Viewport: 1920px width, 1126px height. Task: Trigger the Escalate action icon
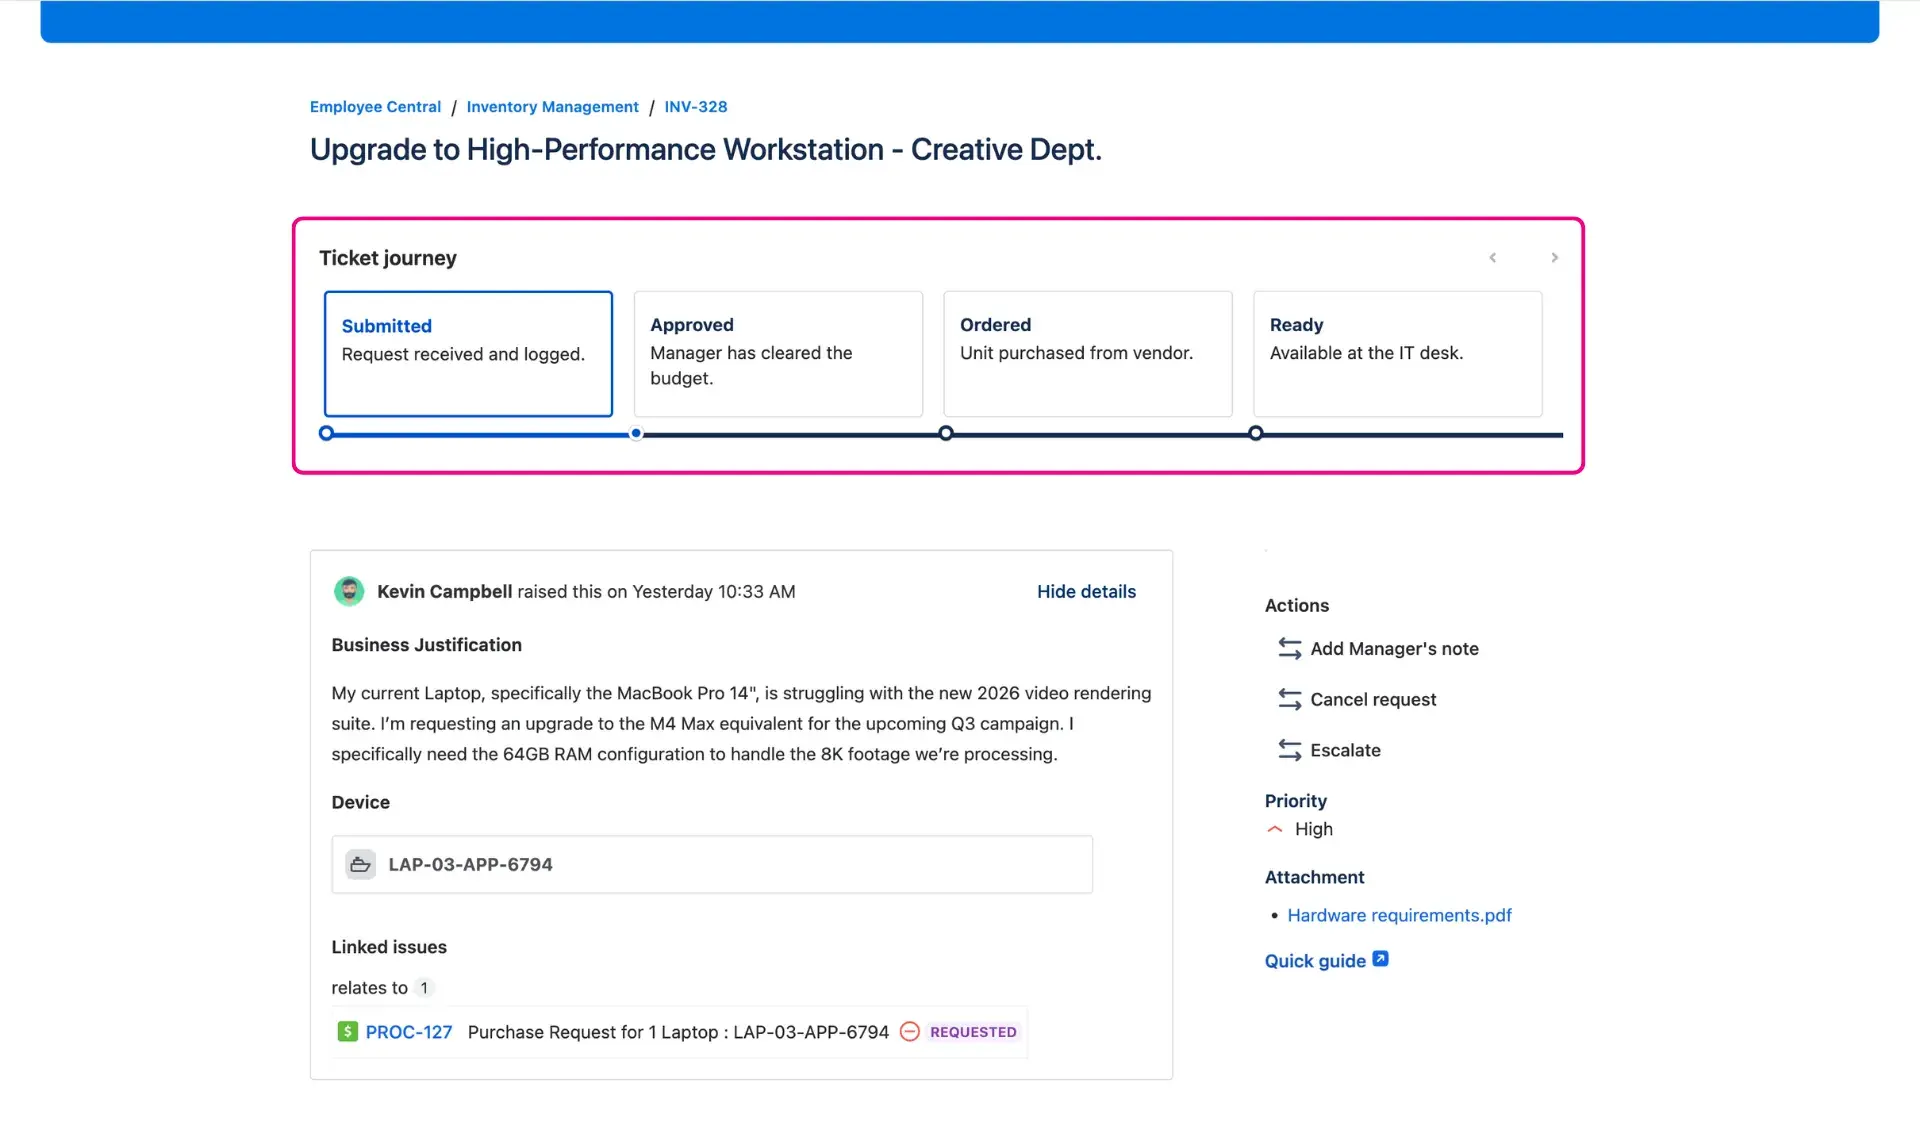pos(1288,750)
